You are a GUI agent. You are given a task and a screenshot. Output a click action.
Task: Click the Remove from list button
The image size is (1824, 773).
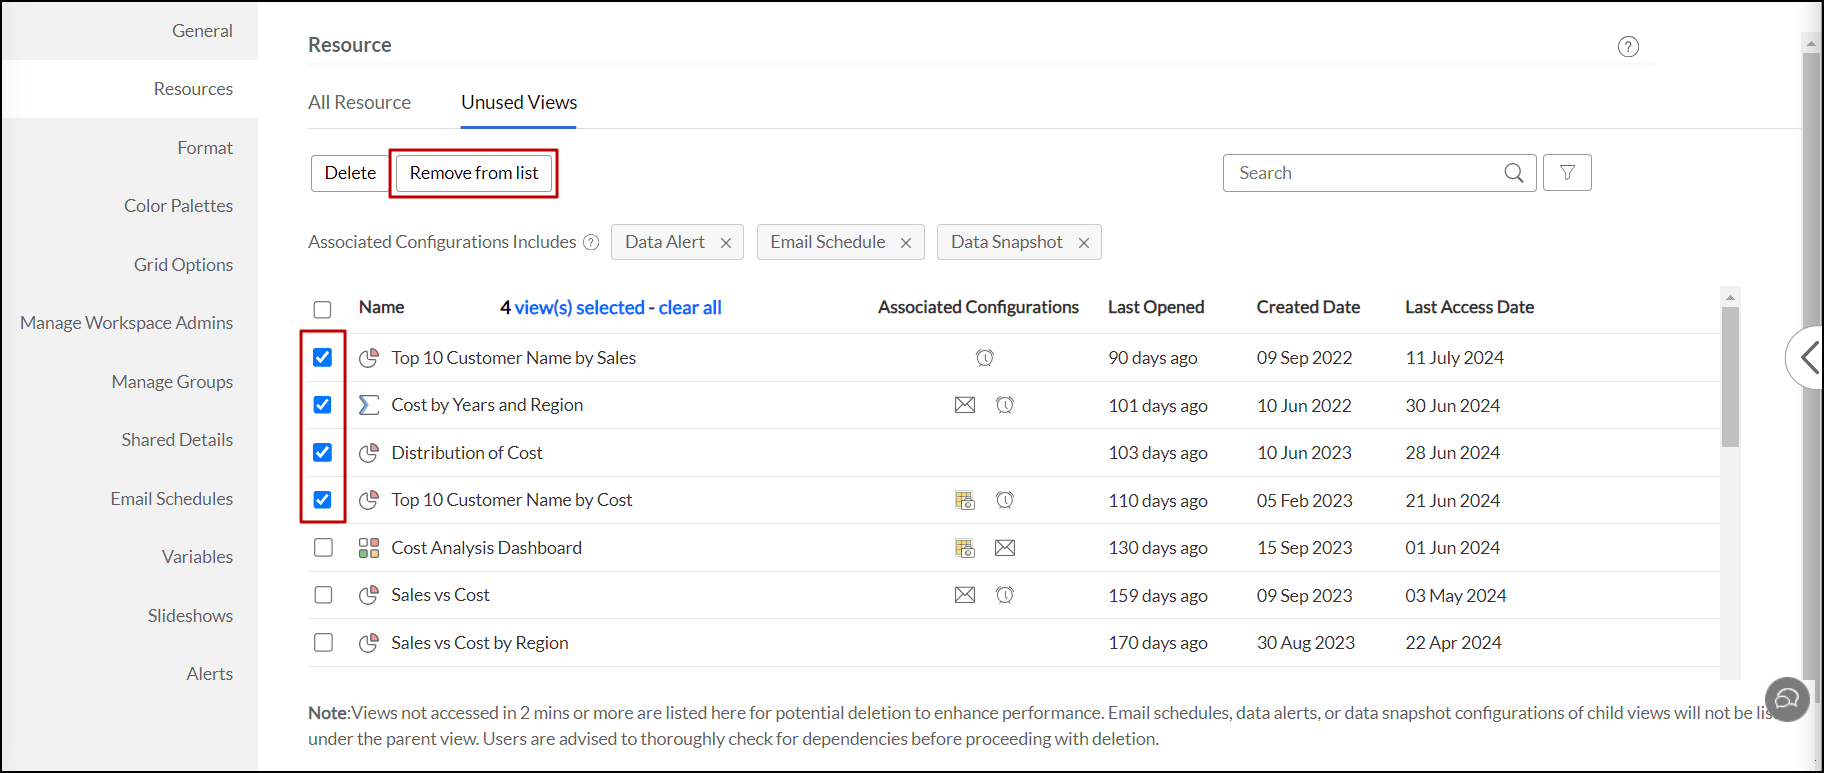click(x=474, y=173)
